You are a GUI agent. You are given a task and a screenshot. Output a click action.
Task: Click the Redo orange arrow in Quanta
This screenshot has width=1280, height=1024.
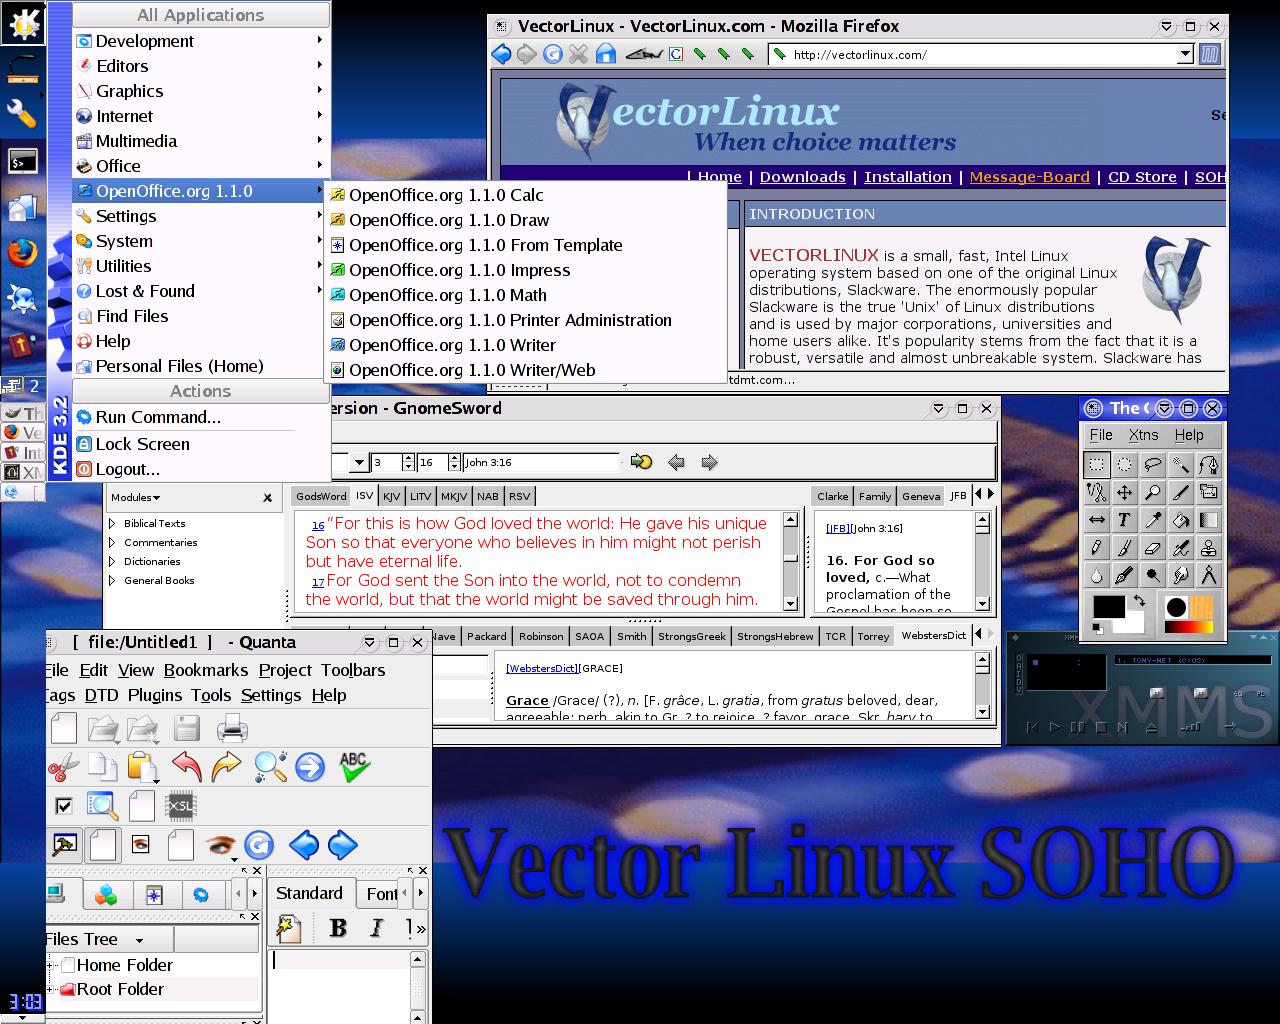[227, 767]
